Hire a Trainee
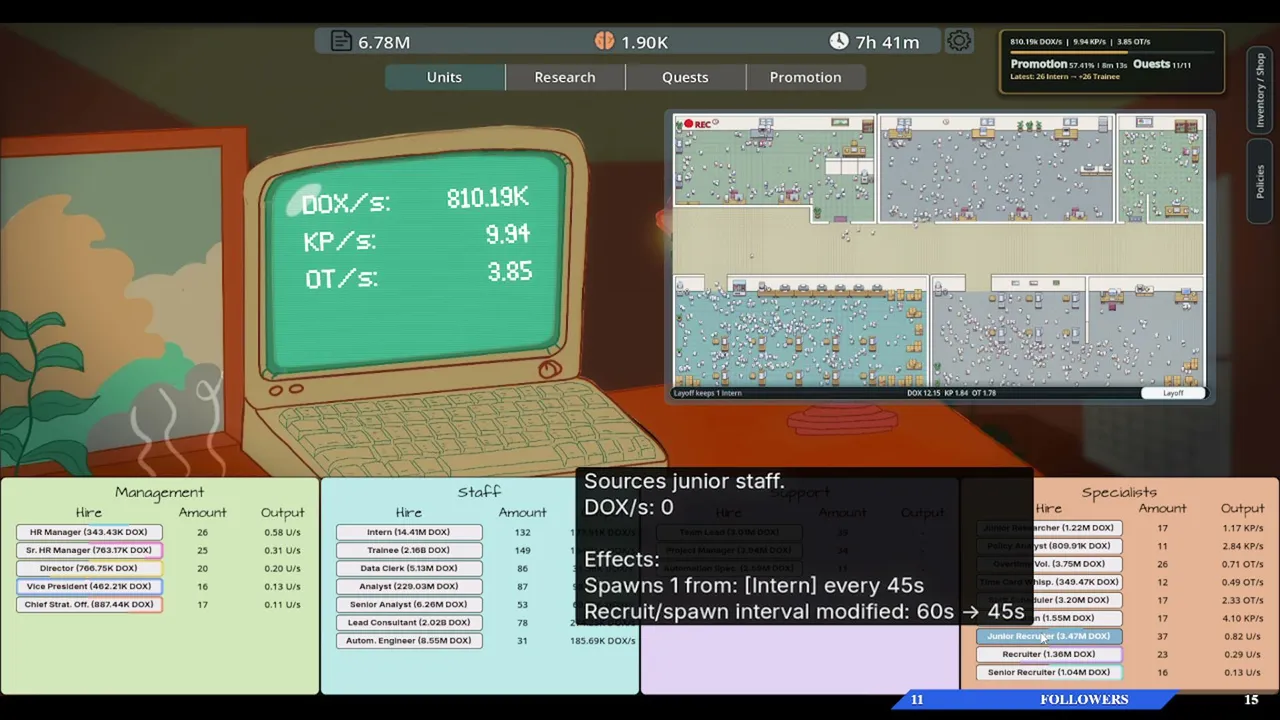The height and width of the screenshot is (720, 1280). (409, 550)
